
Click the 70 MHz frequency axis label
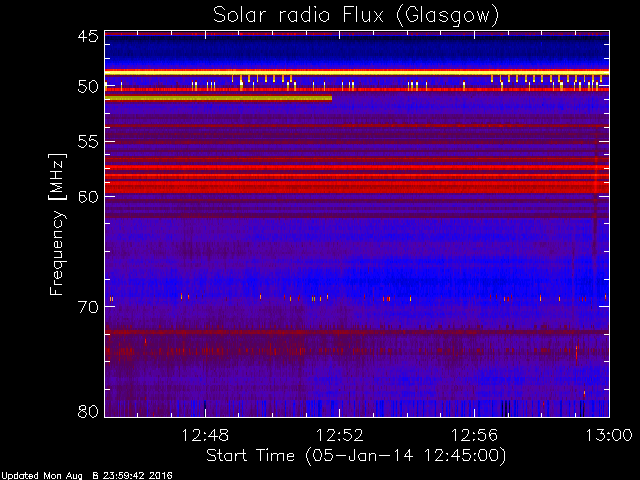[88, 307]
